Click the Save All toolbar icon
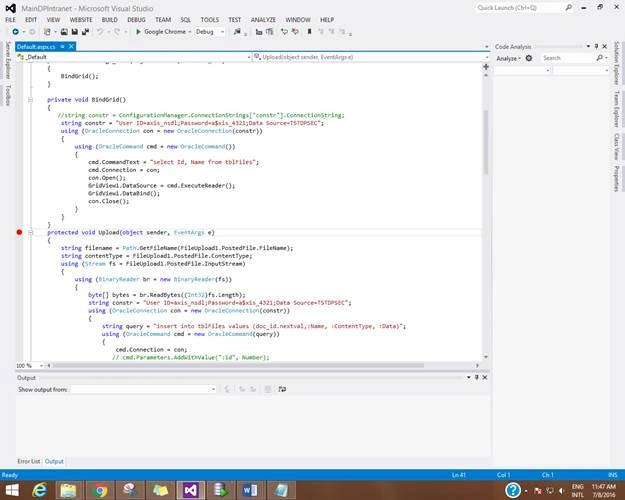This screenshot has width=625, height=500. click(85, 31)
